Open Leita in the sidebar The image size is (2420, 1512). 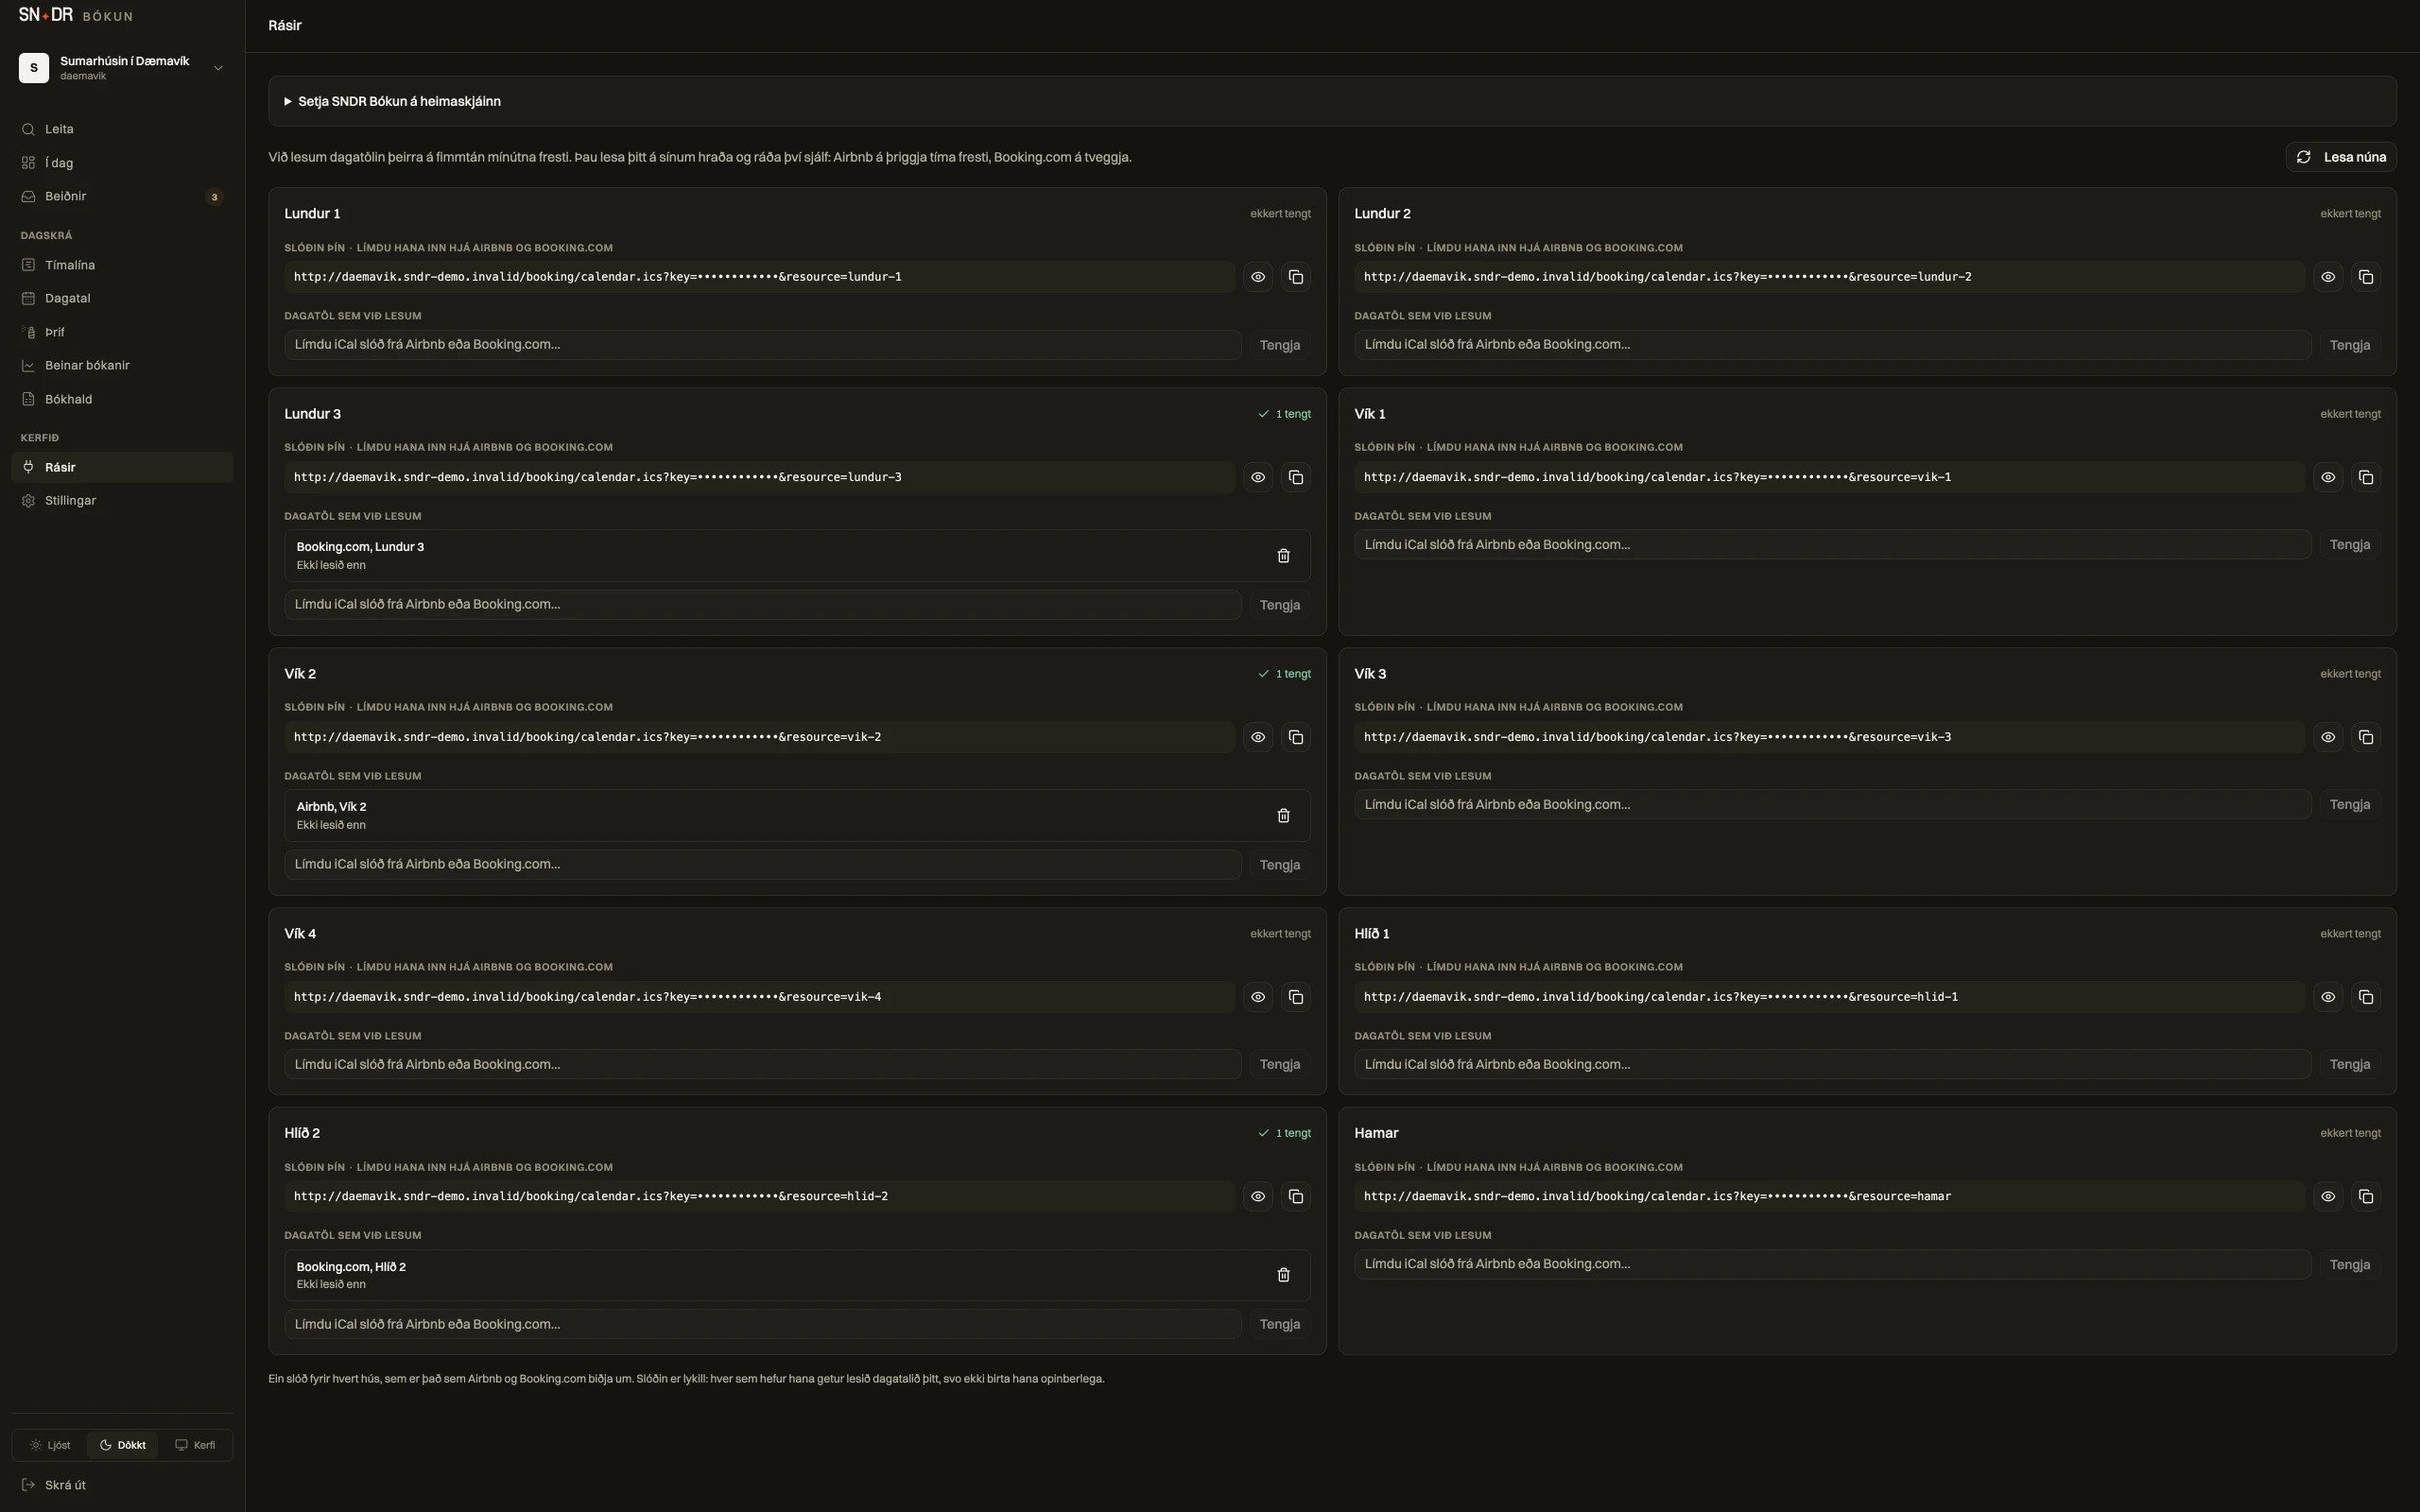[122, 129]
